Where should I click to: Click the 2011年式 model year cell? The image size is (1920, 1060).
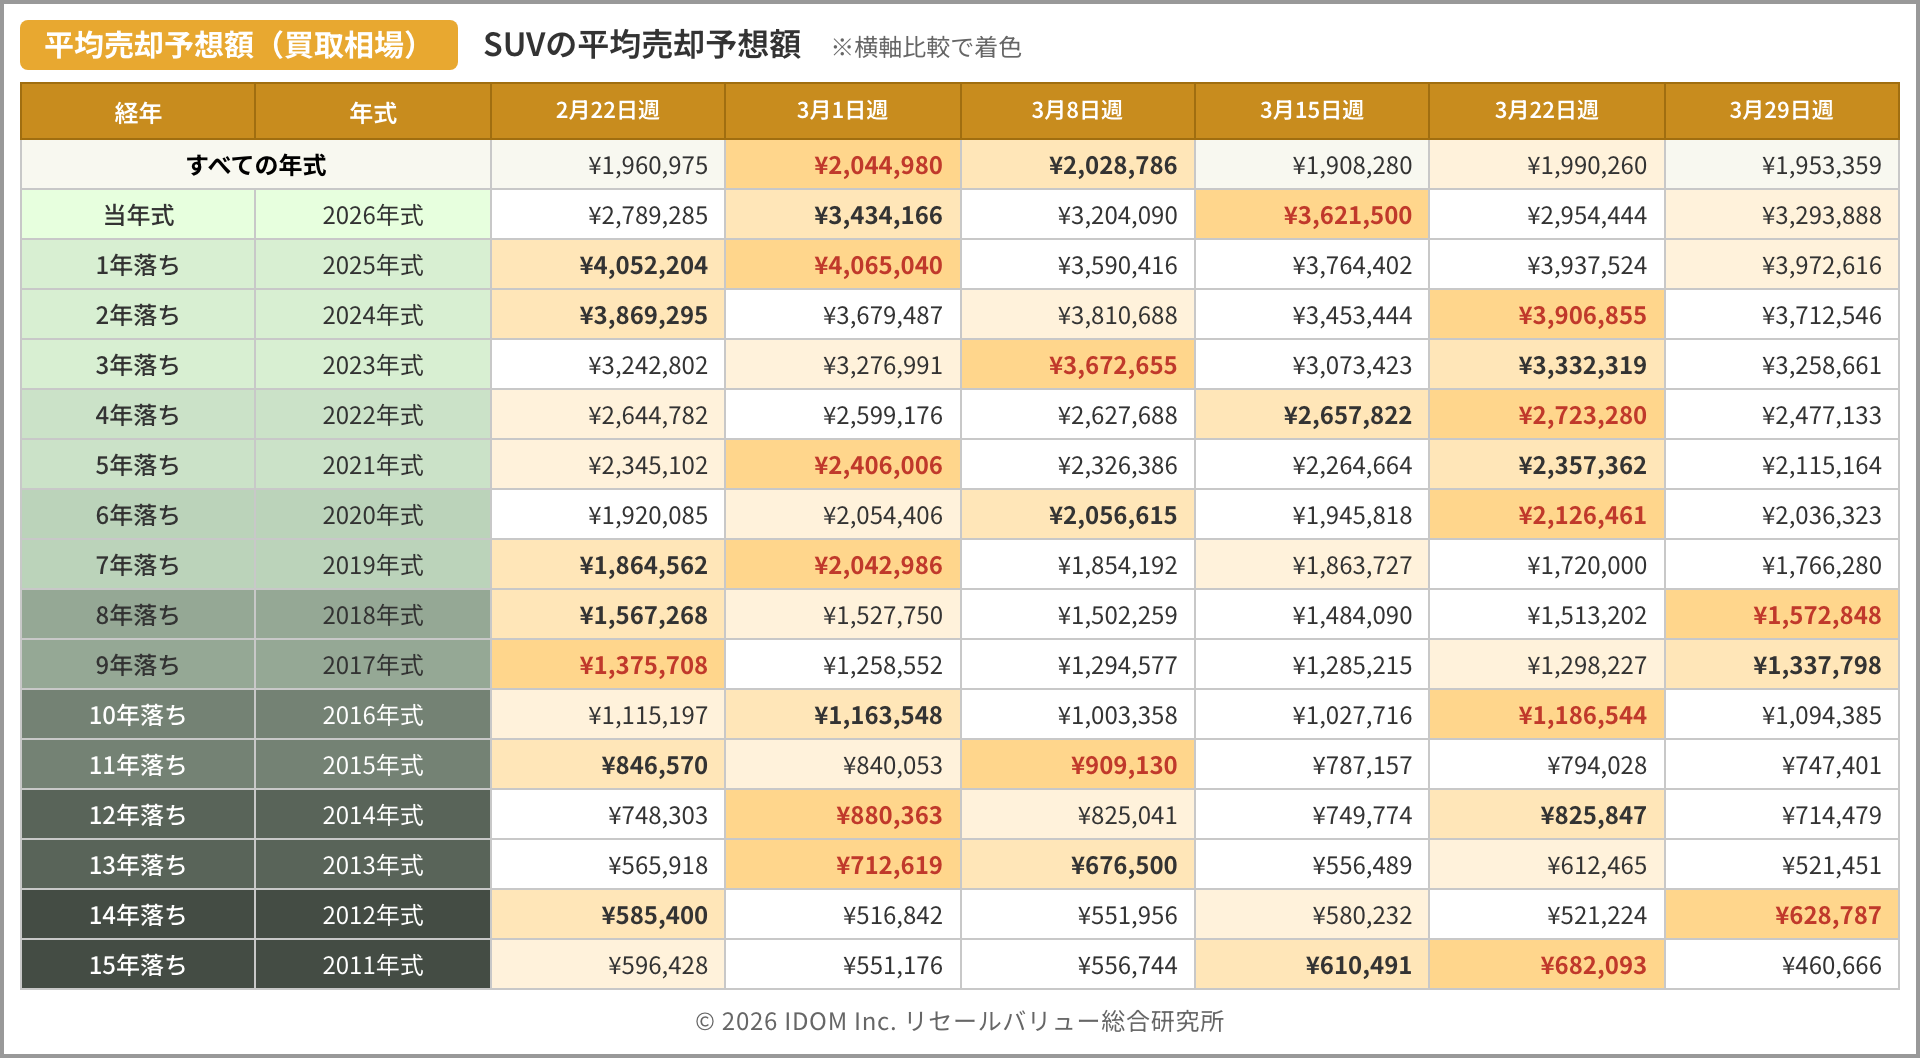point(373,965)
